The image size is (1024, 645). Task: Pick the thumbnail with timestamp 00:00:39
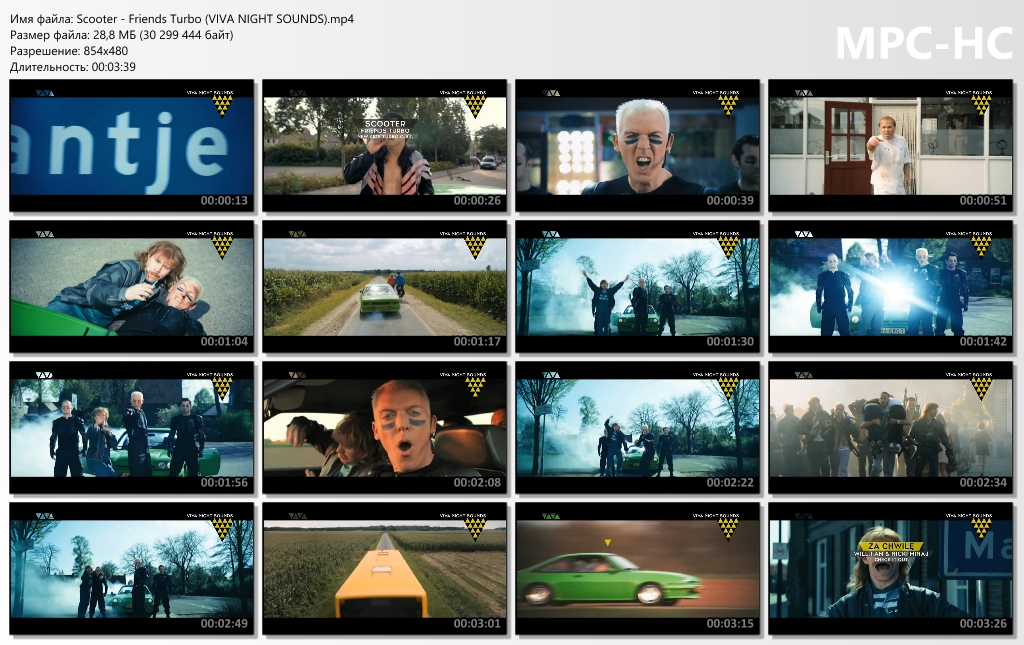637,146
